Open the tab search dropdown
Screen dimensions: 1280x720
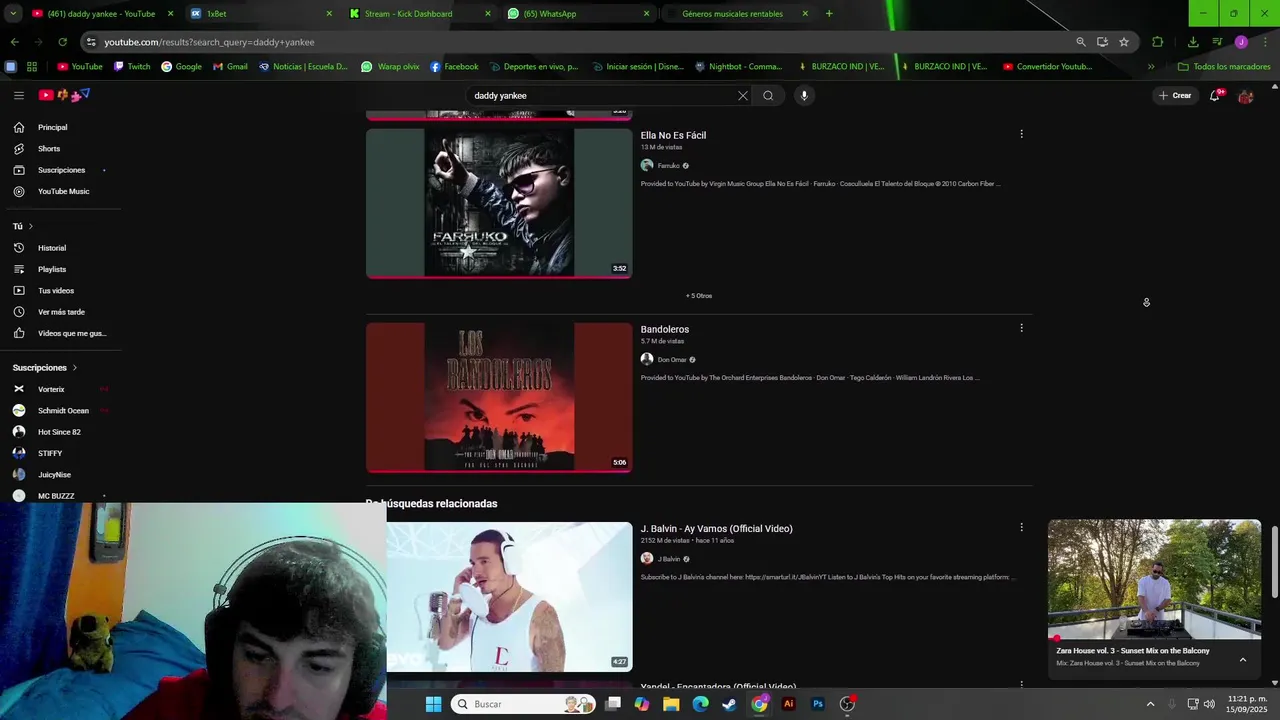pos(13,14)
